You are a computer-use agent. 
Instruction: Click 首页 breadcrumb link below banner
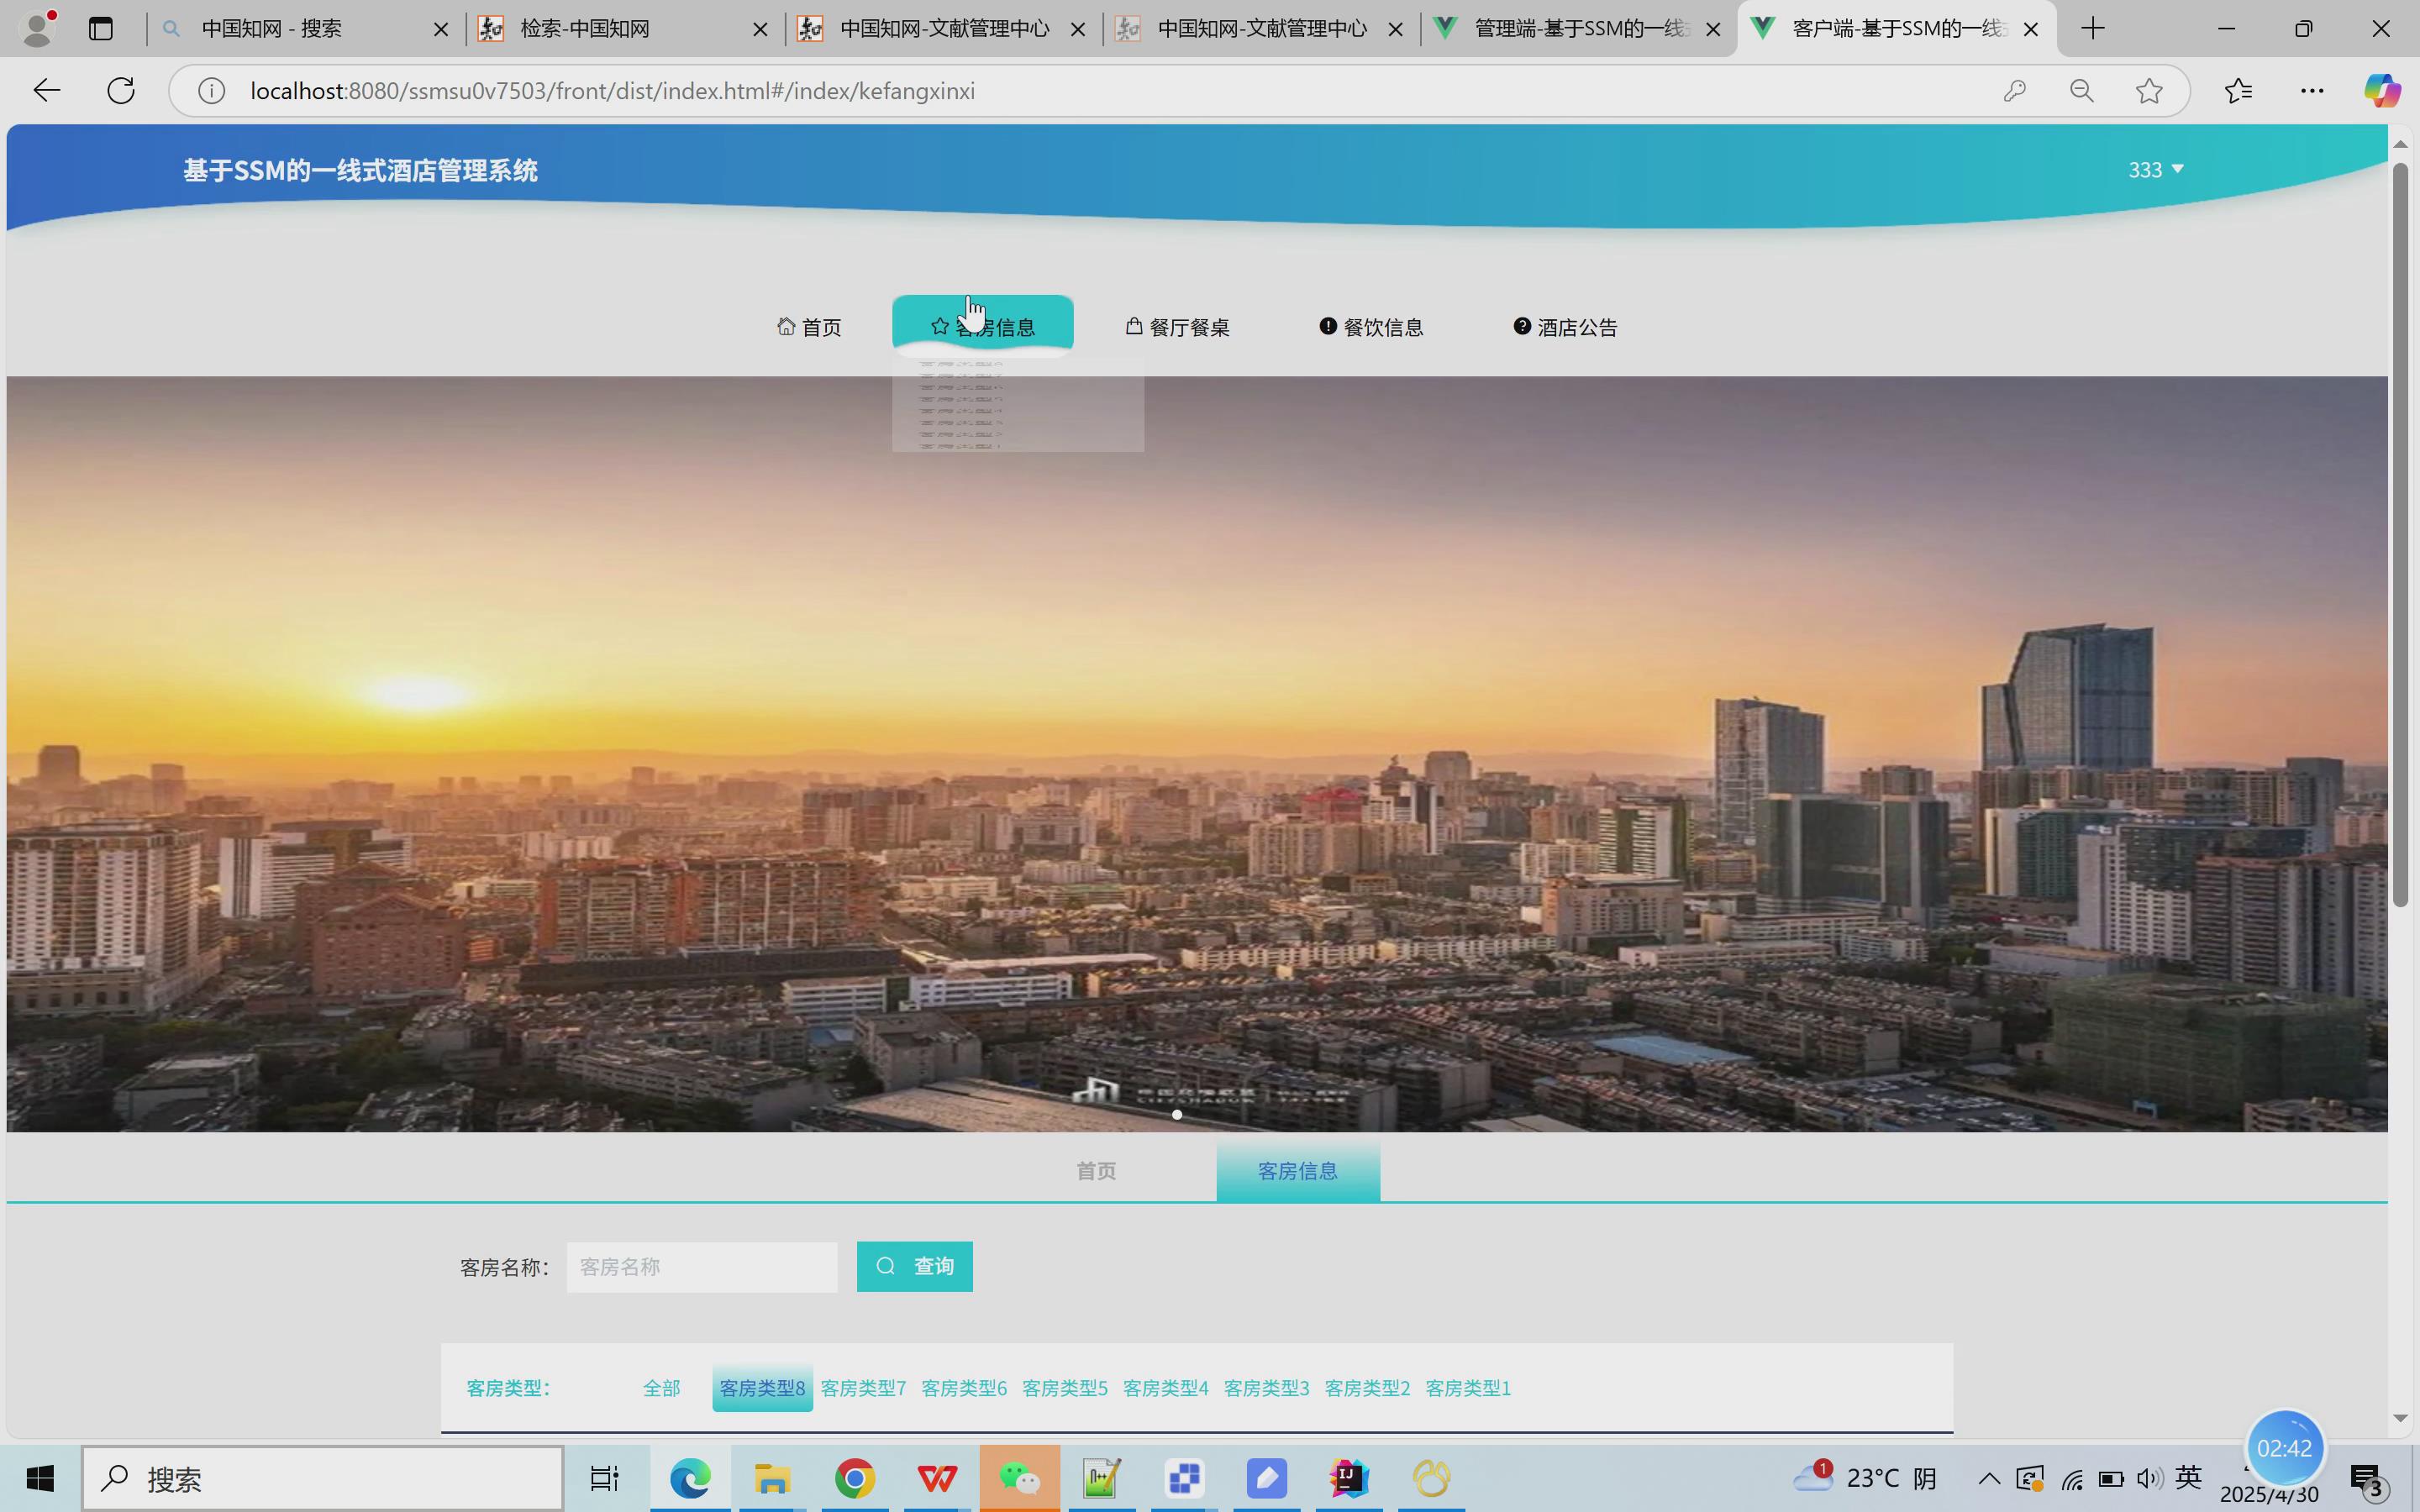tap(1095, 1171)
